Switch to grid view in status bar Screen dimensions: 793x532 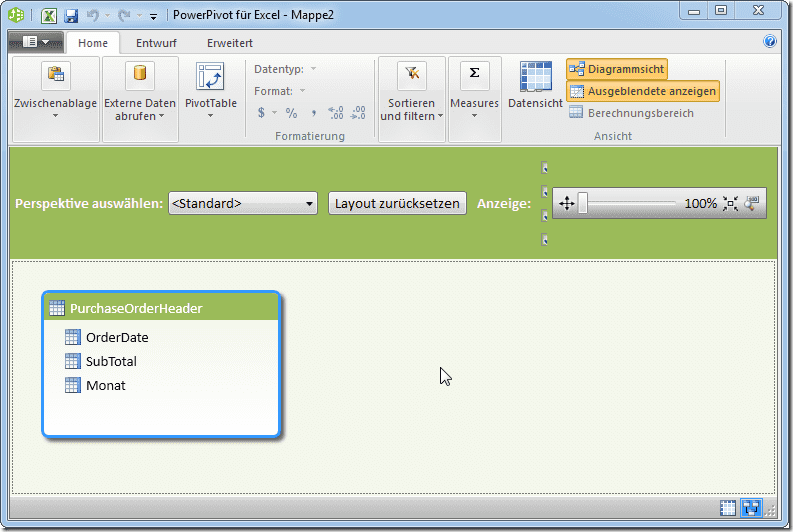pyautogui.click(x=728, y=508)
